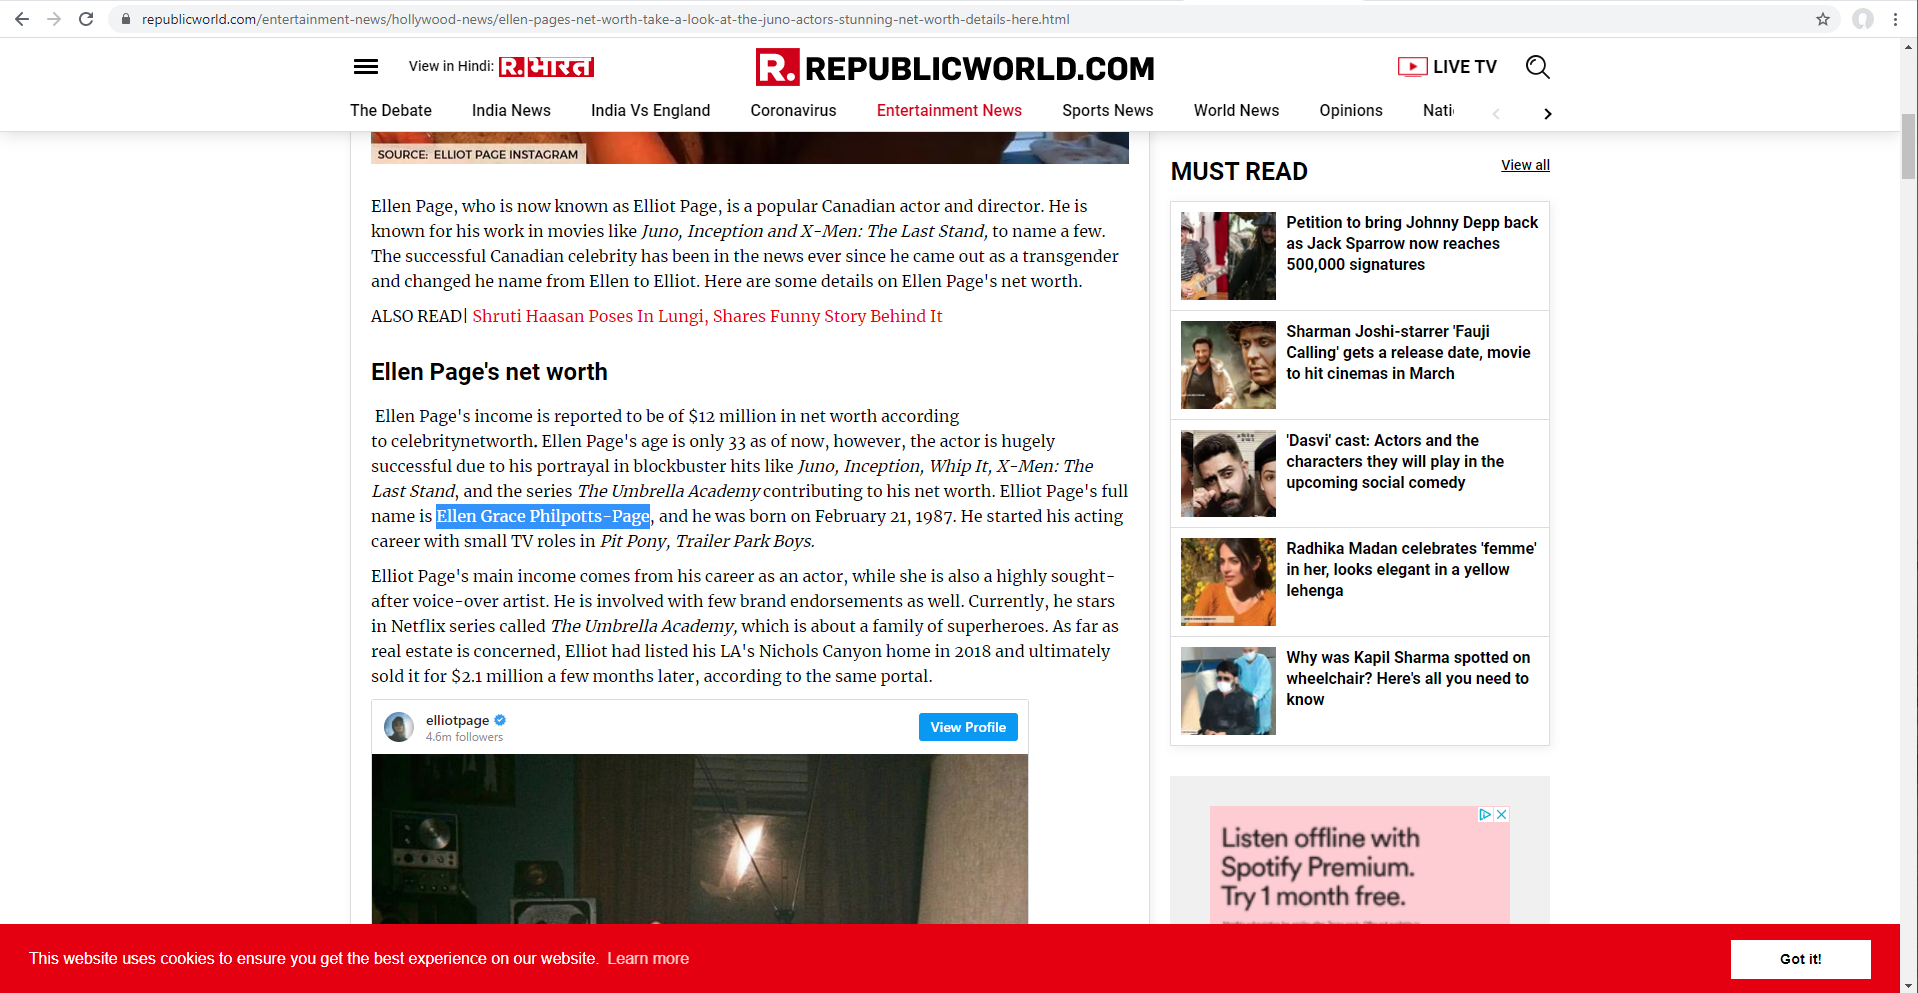This screenshot has width=1918, height=993.
Task: Click the Radhika Madan thumbnail
Action: point(1228,582)
